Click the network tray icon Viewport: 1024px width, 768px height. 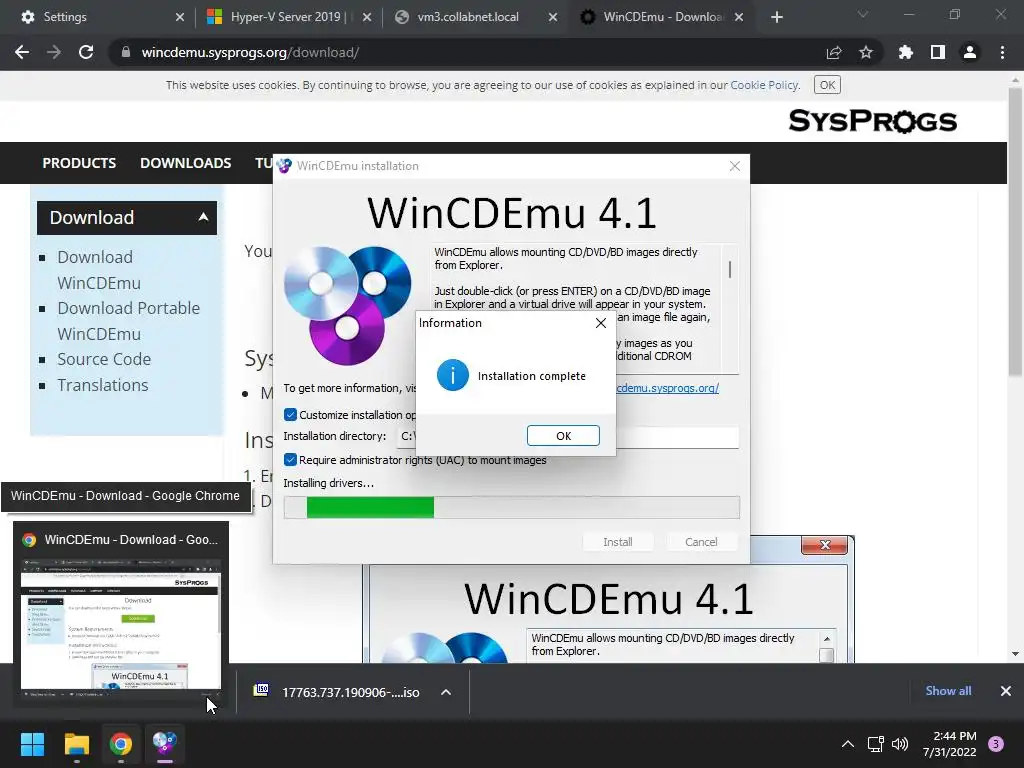(875, 744)
